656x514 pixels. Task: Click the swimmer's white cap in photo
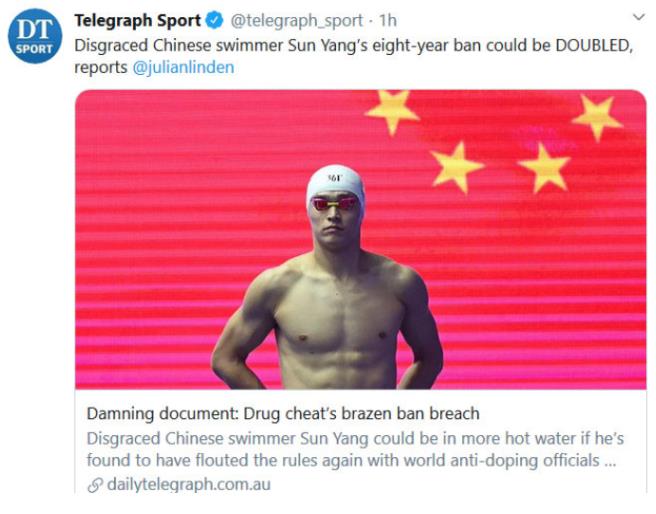coord(335,183)
